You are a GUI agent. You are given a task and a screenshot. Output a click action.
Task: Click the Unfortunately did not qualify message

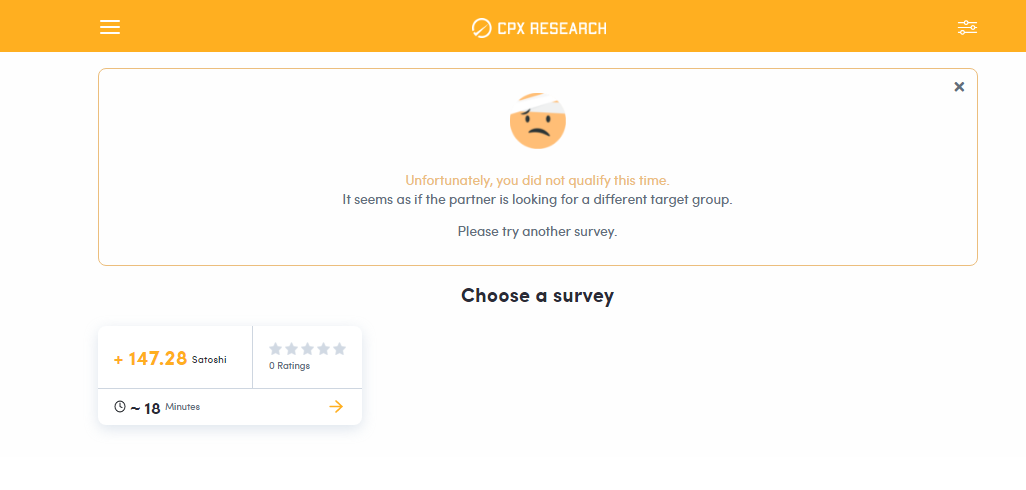[537, 180]
